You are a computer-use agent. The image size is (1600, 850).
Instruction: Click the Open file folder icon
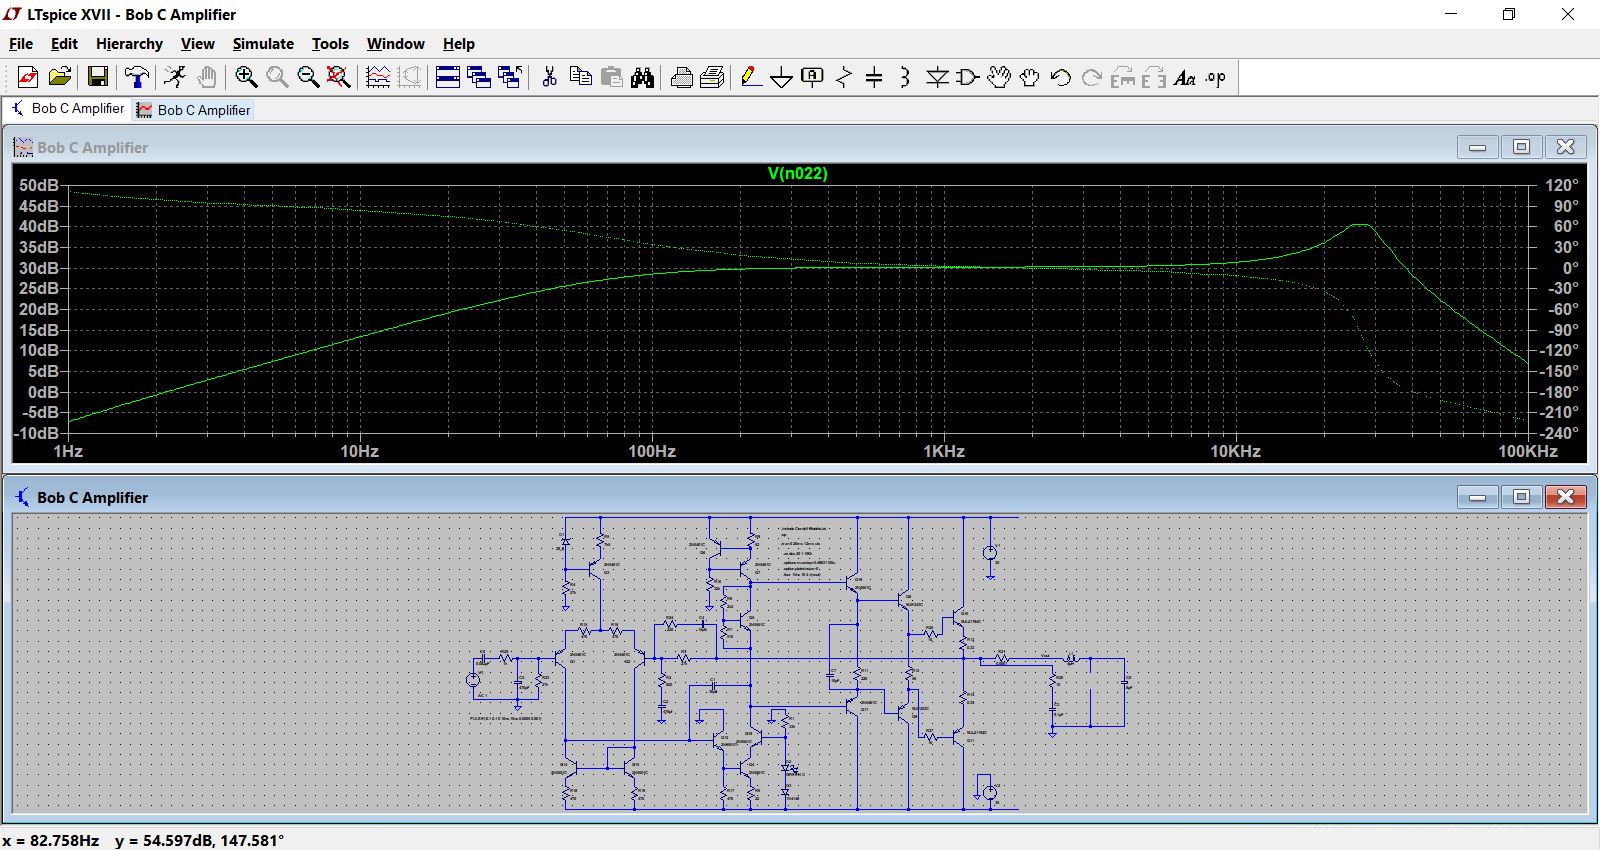pyautogui.click(x=60, y=77)
